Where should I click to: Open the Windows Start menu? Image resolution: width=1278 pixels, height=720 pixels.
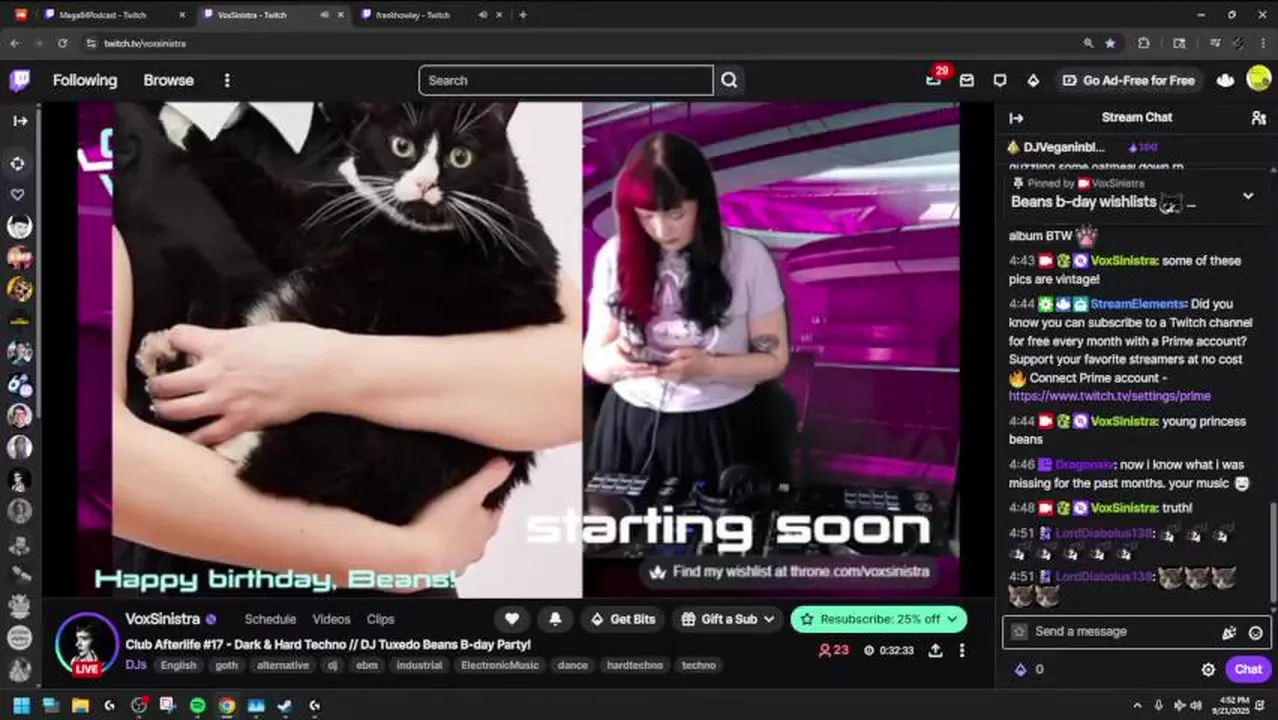point(21,705)
